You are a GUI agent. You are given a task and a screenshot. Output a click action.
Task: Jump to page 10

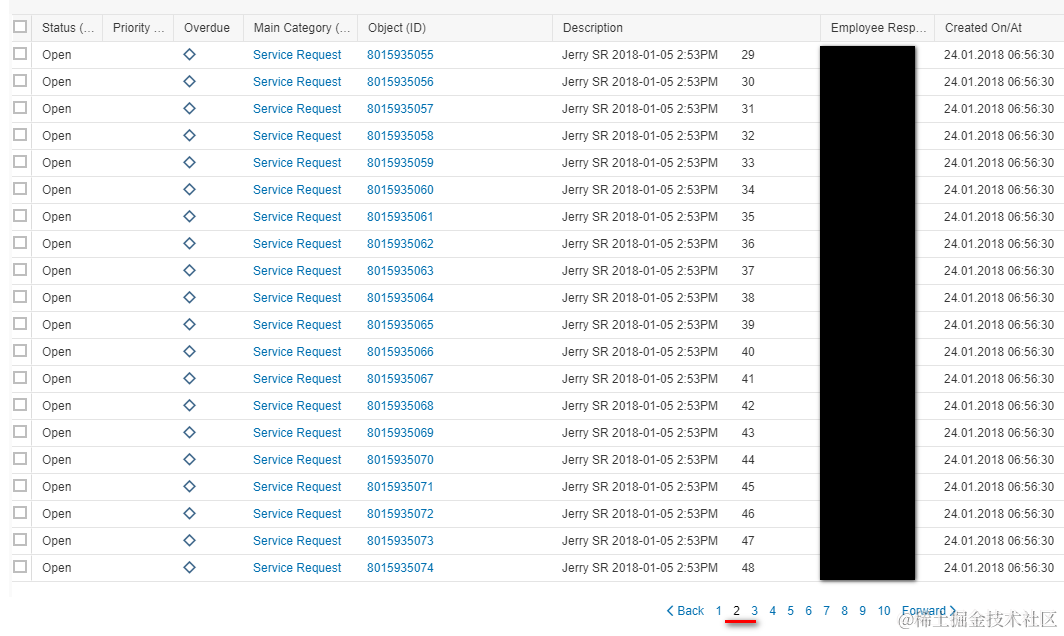pyautogui.click(x=884, y=611)
